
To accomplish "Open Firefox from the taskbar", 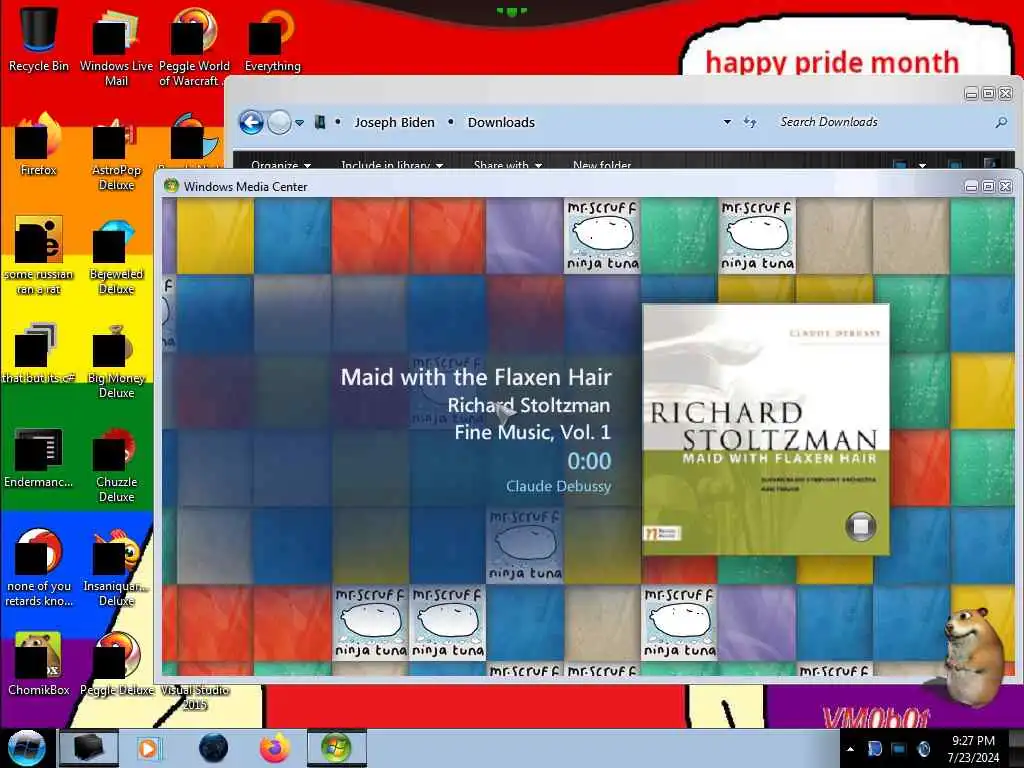I will (x=274, y=748).
